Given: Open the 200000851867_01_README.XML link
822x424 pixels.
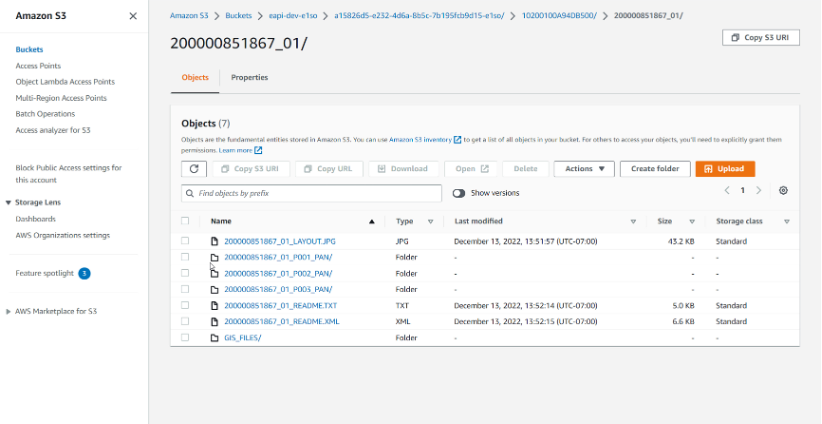Looking at the screenshot, I should click(282, 322).
